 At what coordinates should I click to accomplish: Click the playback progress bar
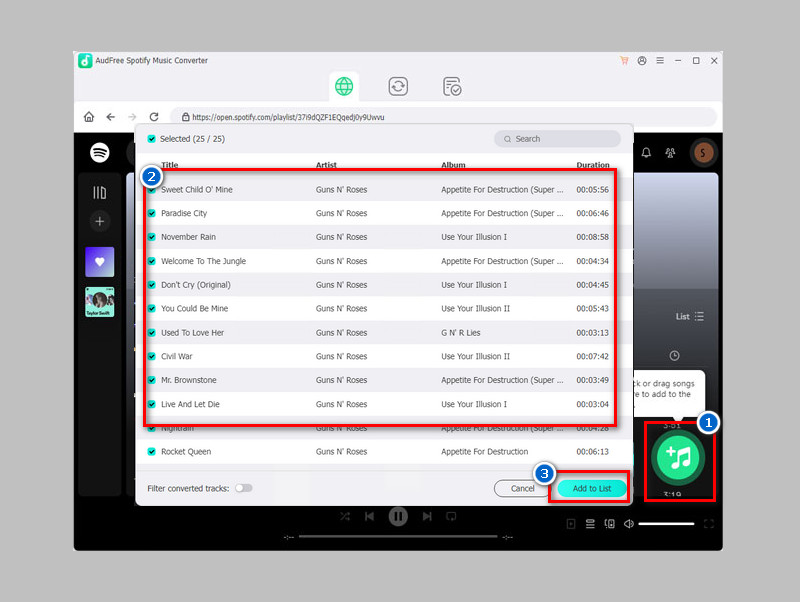pyautogui.click(x=398, y=536)
